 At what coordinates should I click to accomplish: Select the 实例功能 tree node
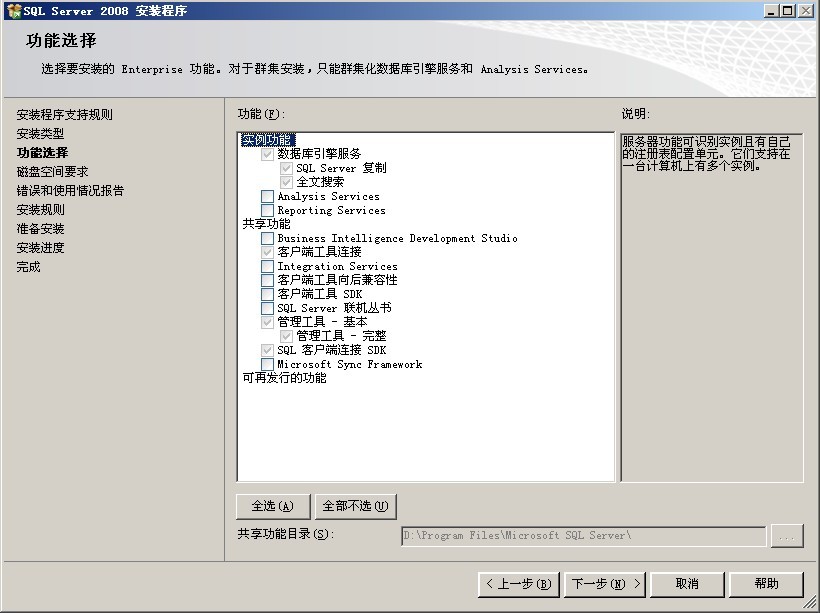tap(268, 140)
